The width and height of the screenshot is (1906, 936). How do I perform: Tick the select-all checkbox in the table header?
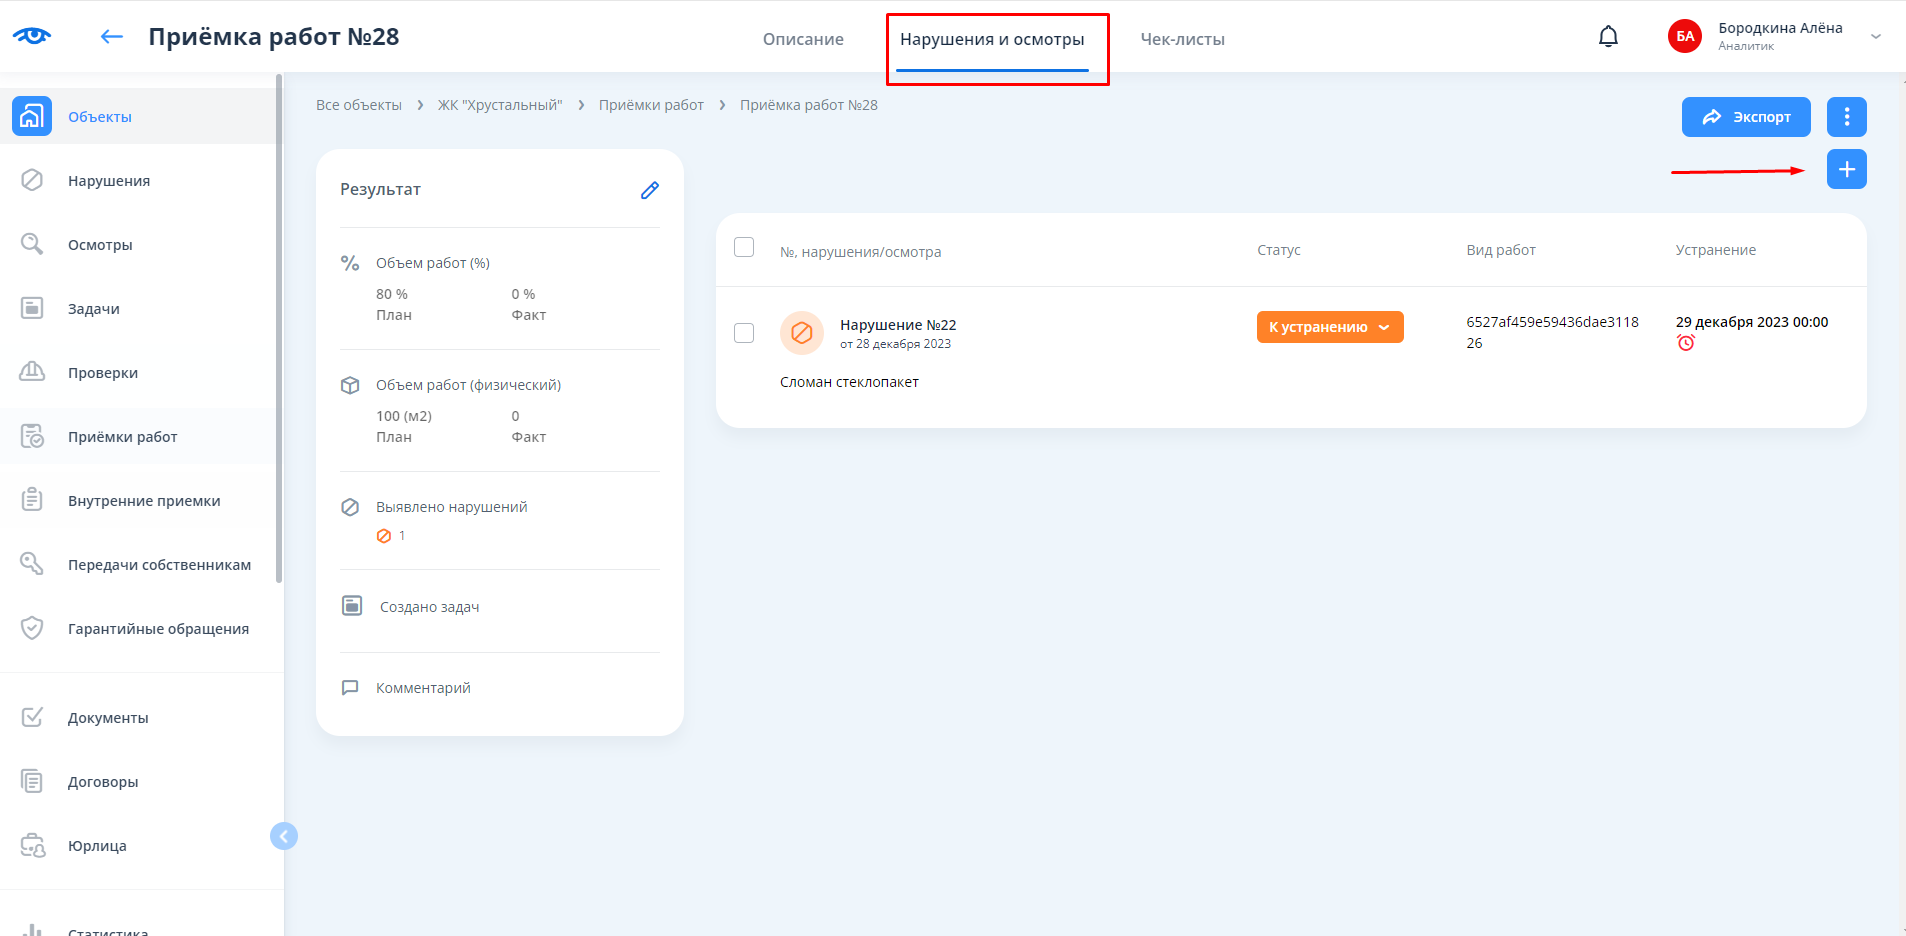pos(744,247)
